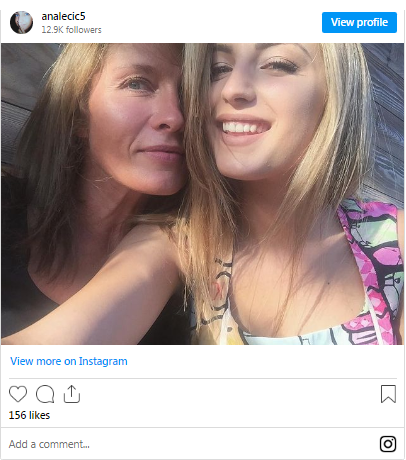406x460 pixels.
Task: Click the word likes below the heart
Action: 39,415
